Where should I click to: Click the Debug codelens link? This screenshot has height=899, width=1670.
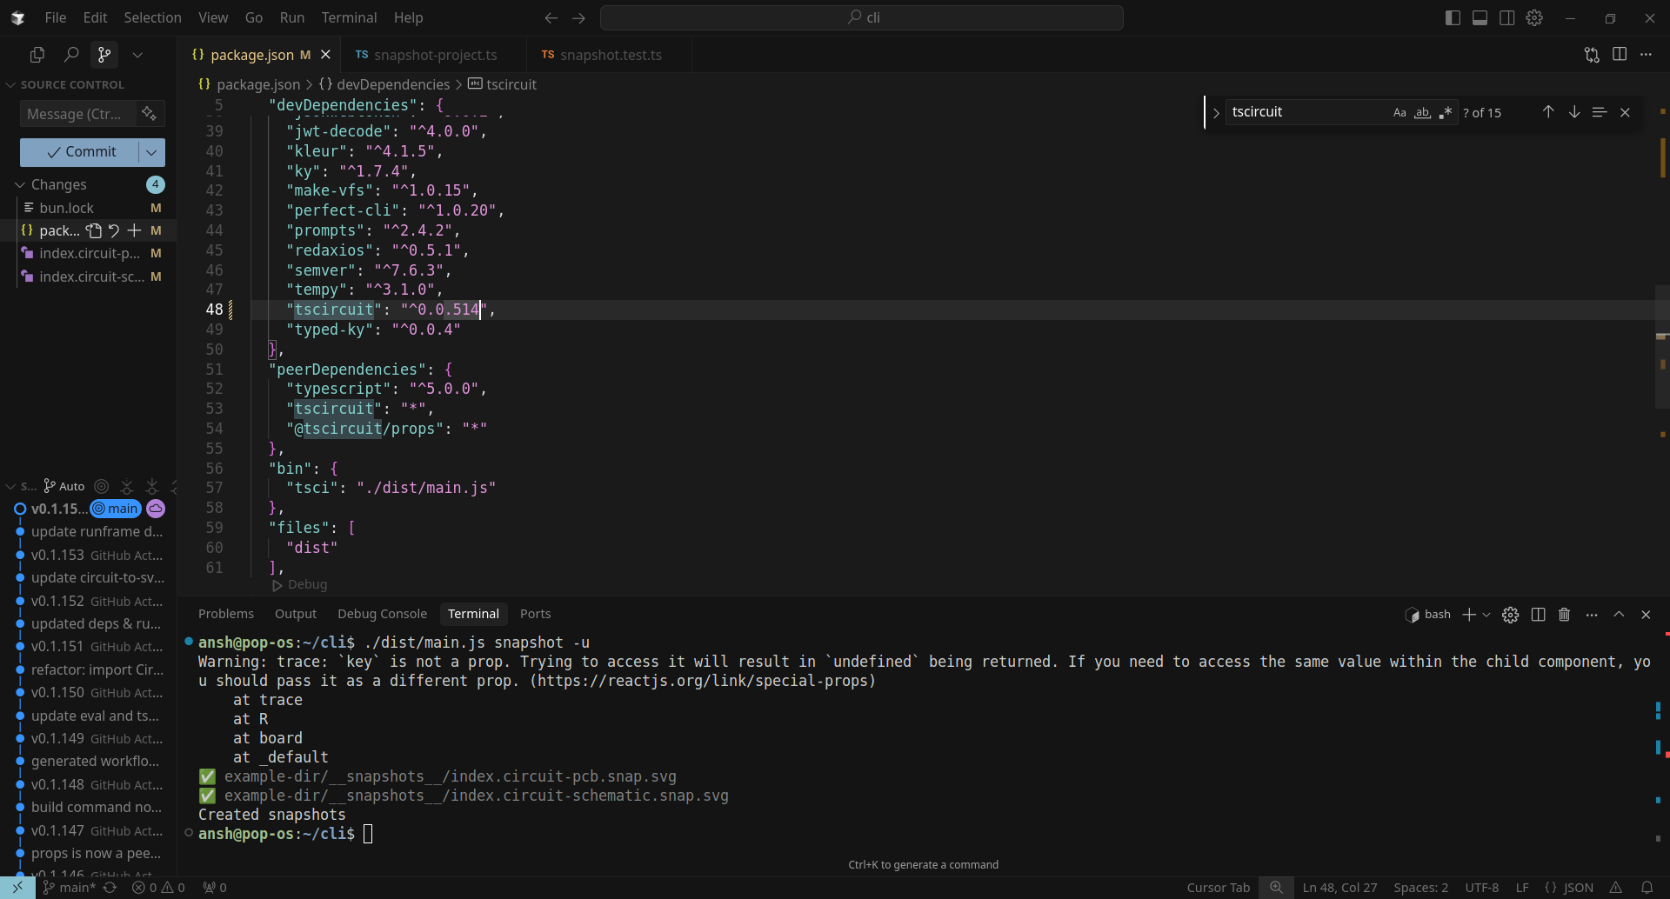307,585
